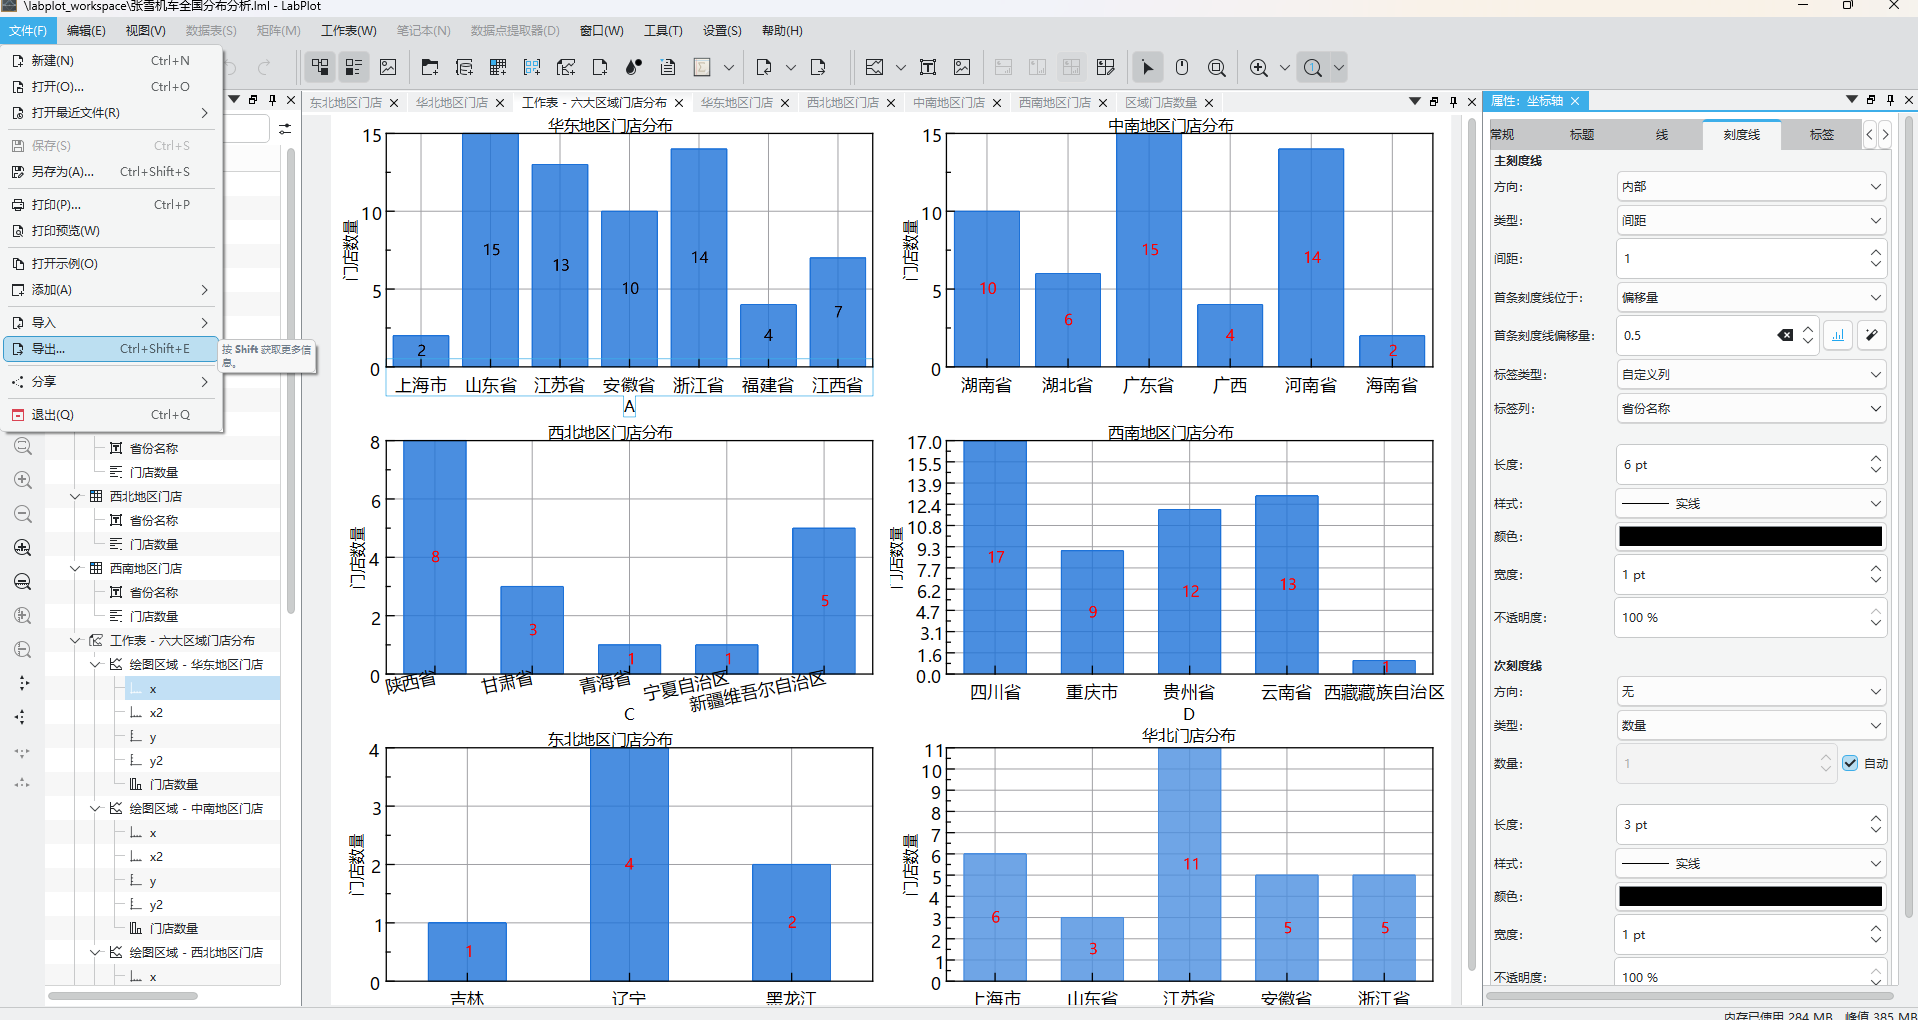Click the sidebar zoom out X icon
1918x1020 pixels.
click(x=22, y=582)
